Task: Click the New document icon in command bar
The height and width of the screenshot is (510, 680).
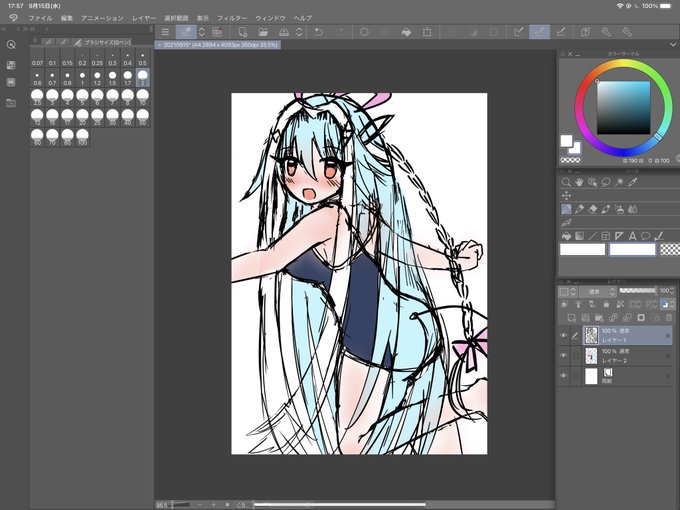Action: 242,32
